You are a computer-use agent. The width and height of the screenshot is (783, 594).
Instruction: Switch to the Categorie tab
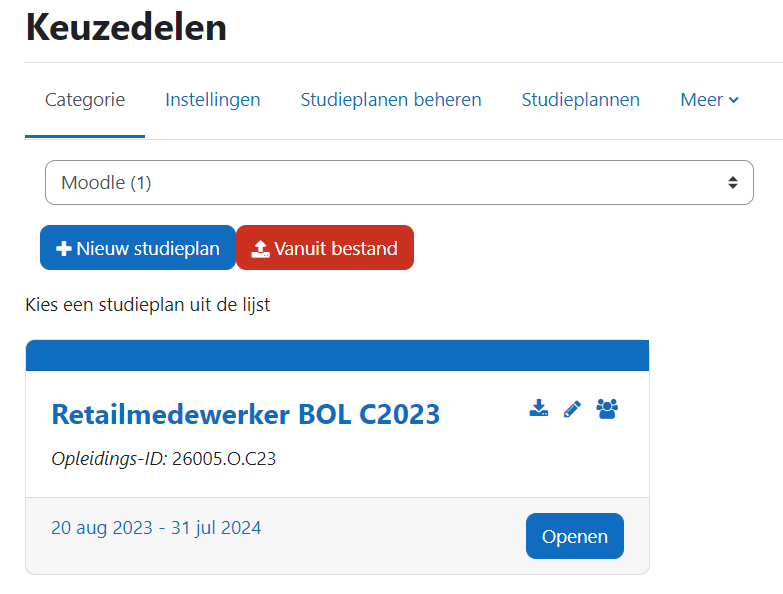(x=85, y=100)
